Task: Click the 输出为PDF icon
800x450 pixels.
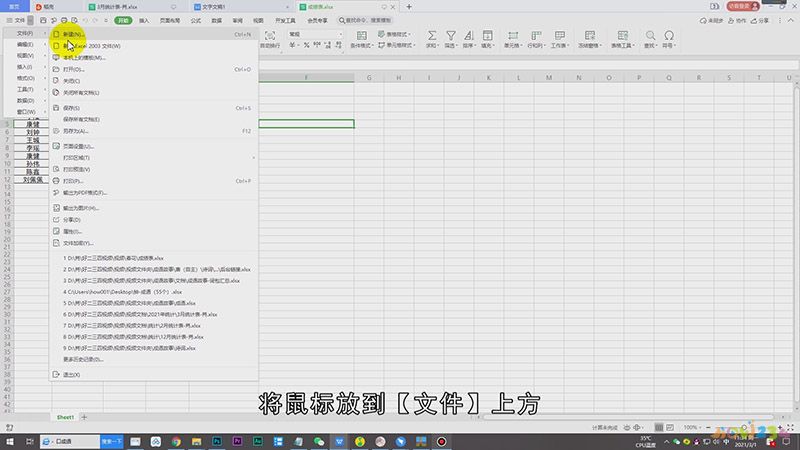Action: click(56, 192)
